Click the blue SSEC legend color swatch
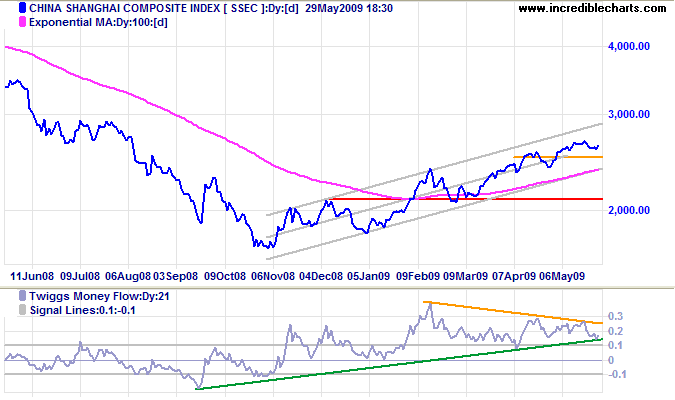This screenshot has width=675, height=400. (x=22, y=8)
